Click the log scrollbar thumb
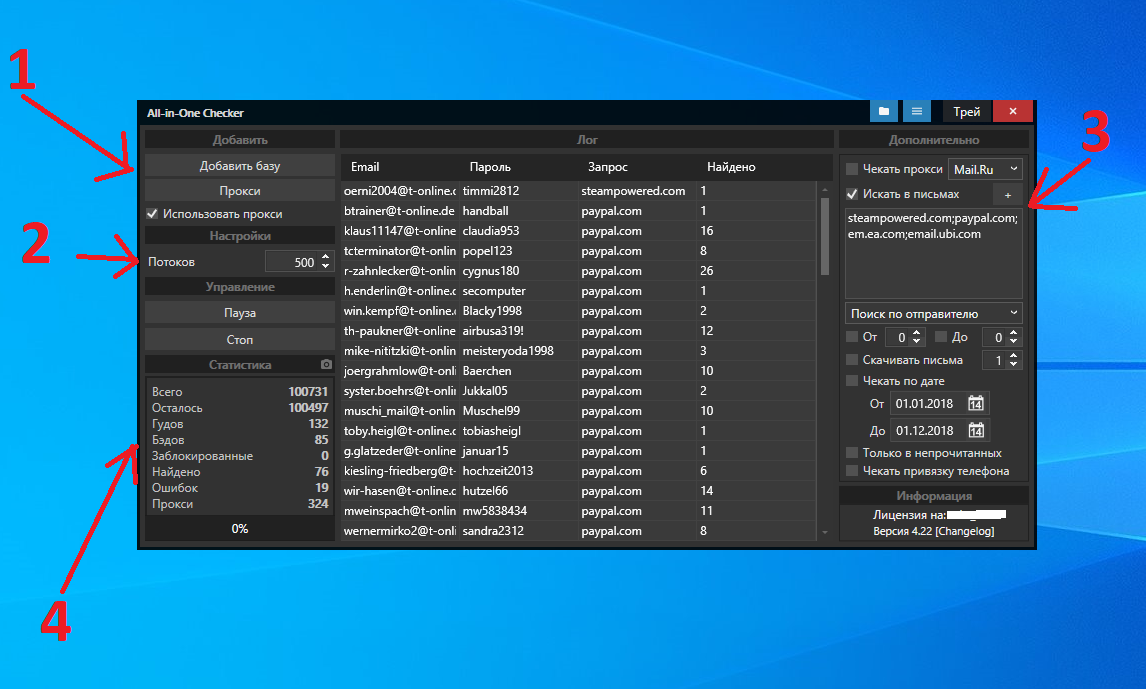The height and width of the screenshot is (689, 1146). point(825,236)
